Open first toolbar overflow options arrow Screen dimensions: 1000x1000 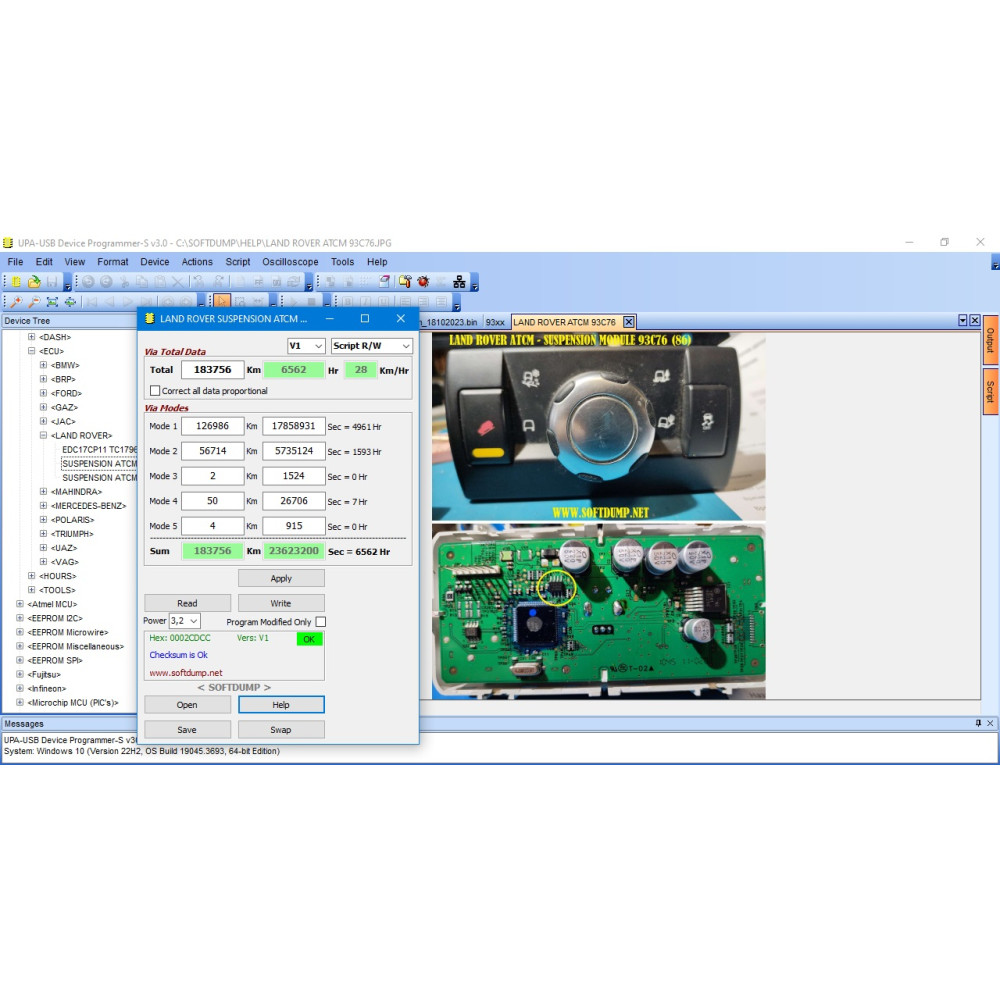point(68,283)
